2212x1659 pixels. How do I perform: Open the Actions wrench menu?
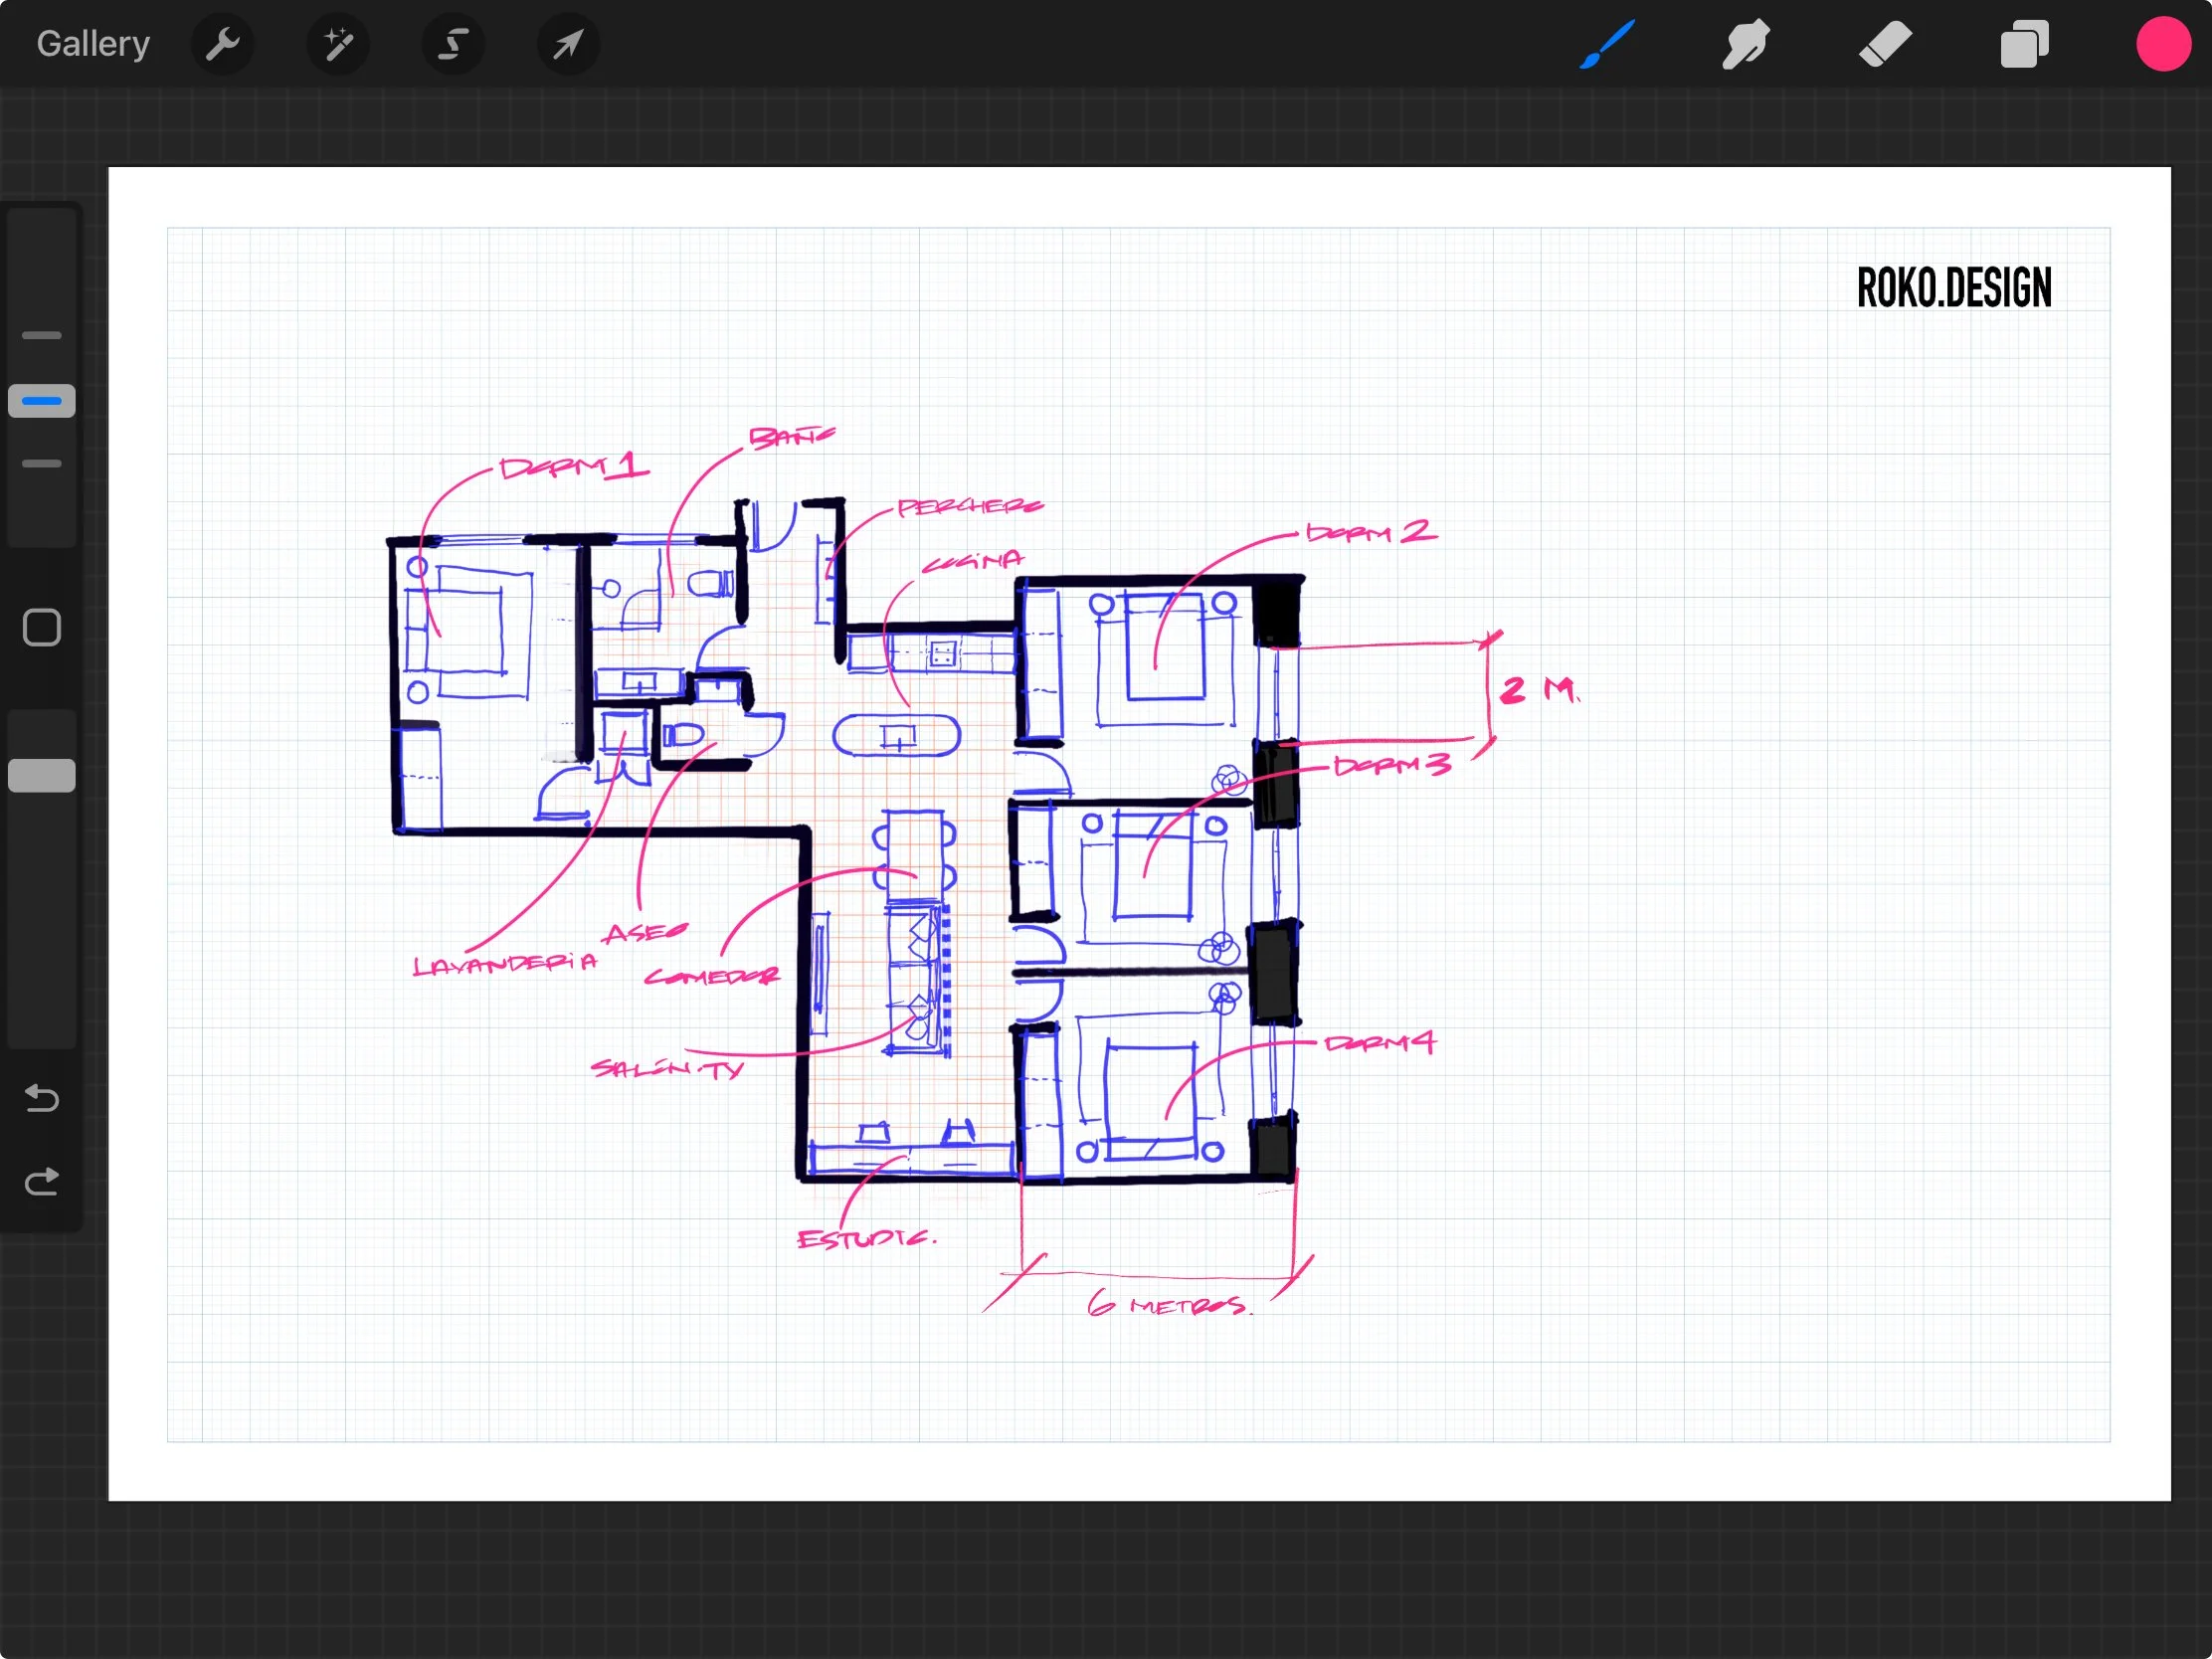click(222, 44)
